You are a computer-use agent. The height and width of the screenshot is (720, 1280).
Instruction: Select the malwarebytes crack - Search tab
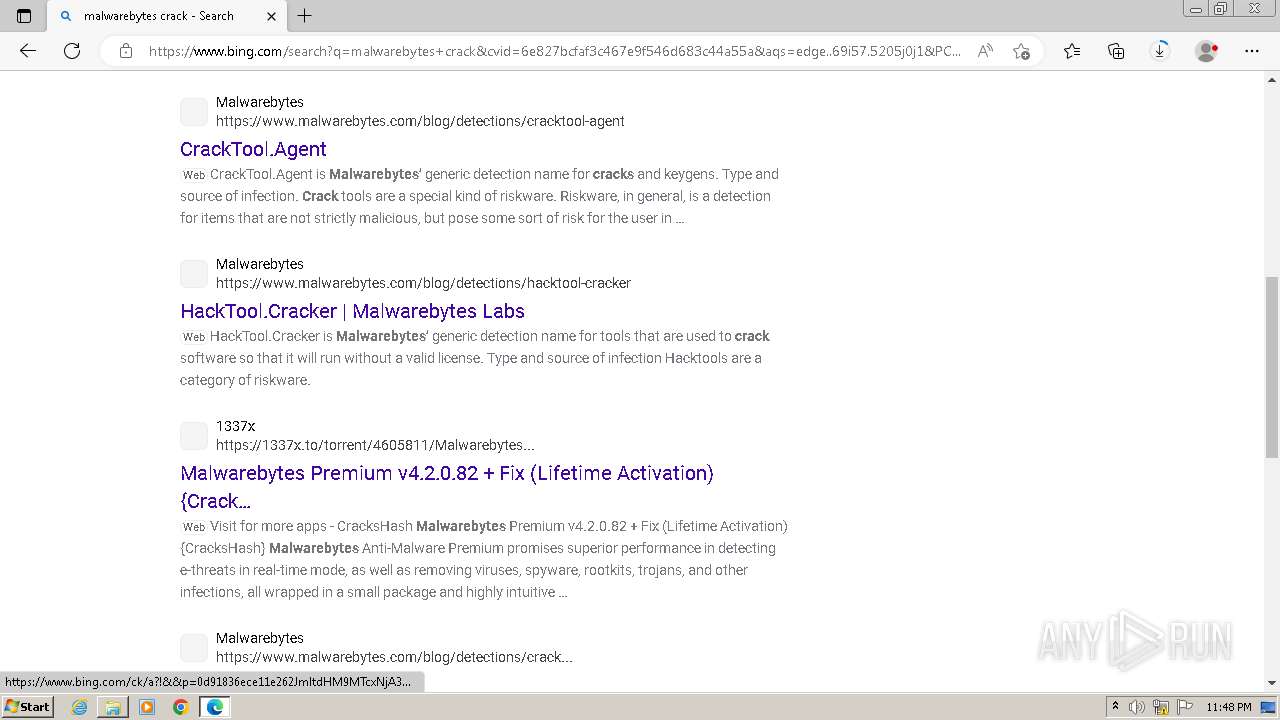(x=167, y=16)
